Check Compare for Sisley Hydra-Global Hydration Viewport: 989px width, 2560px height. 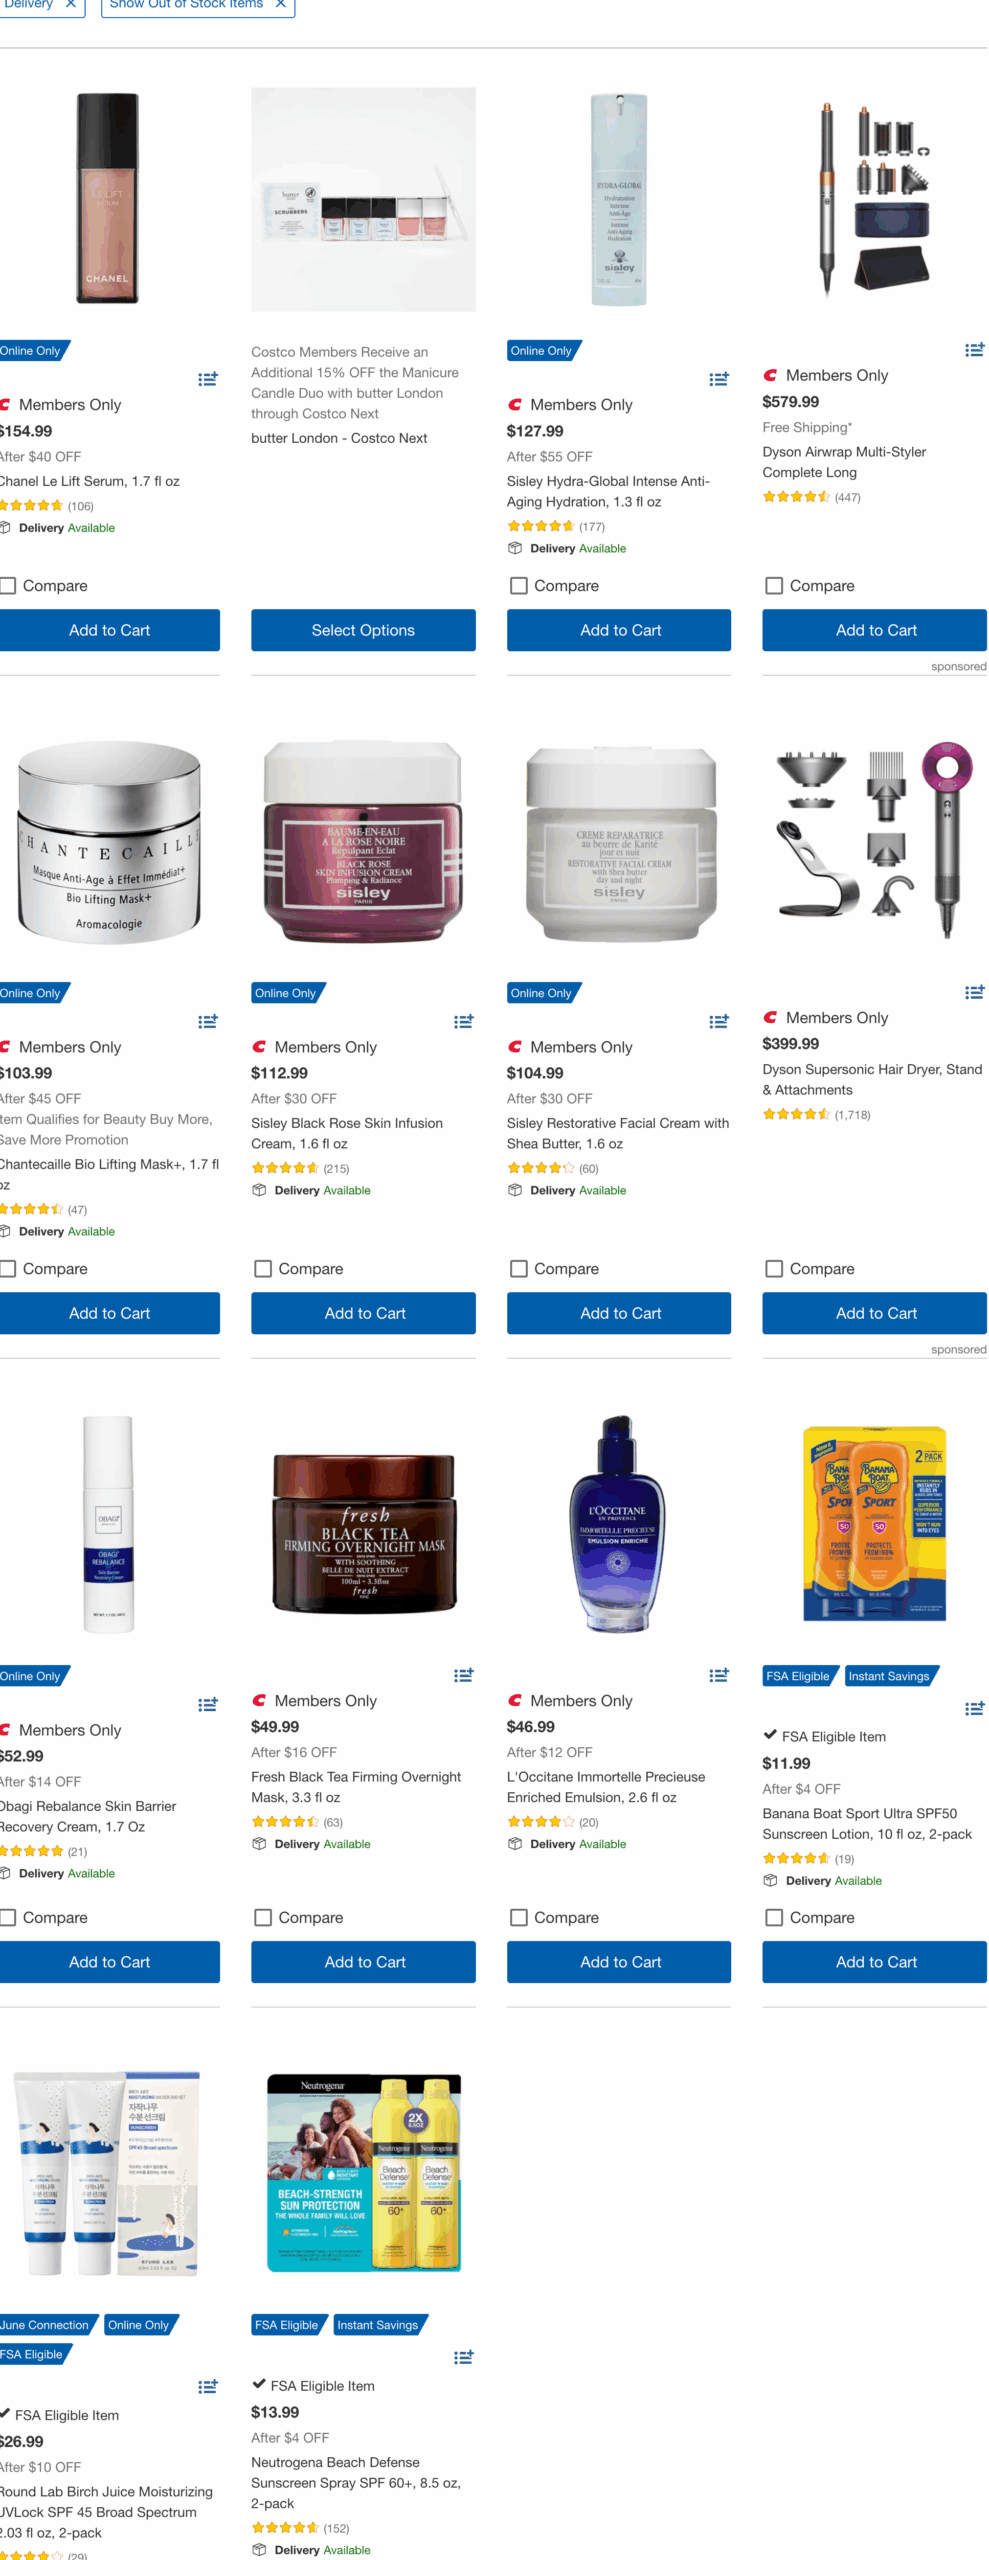(x=518, y=585)
